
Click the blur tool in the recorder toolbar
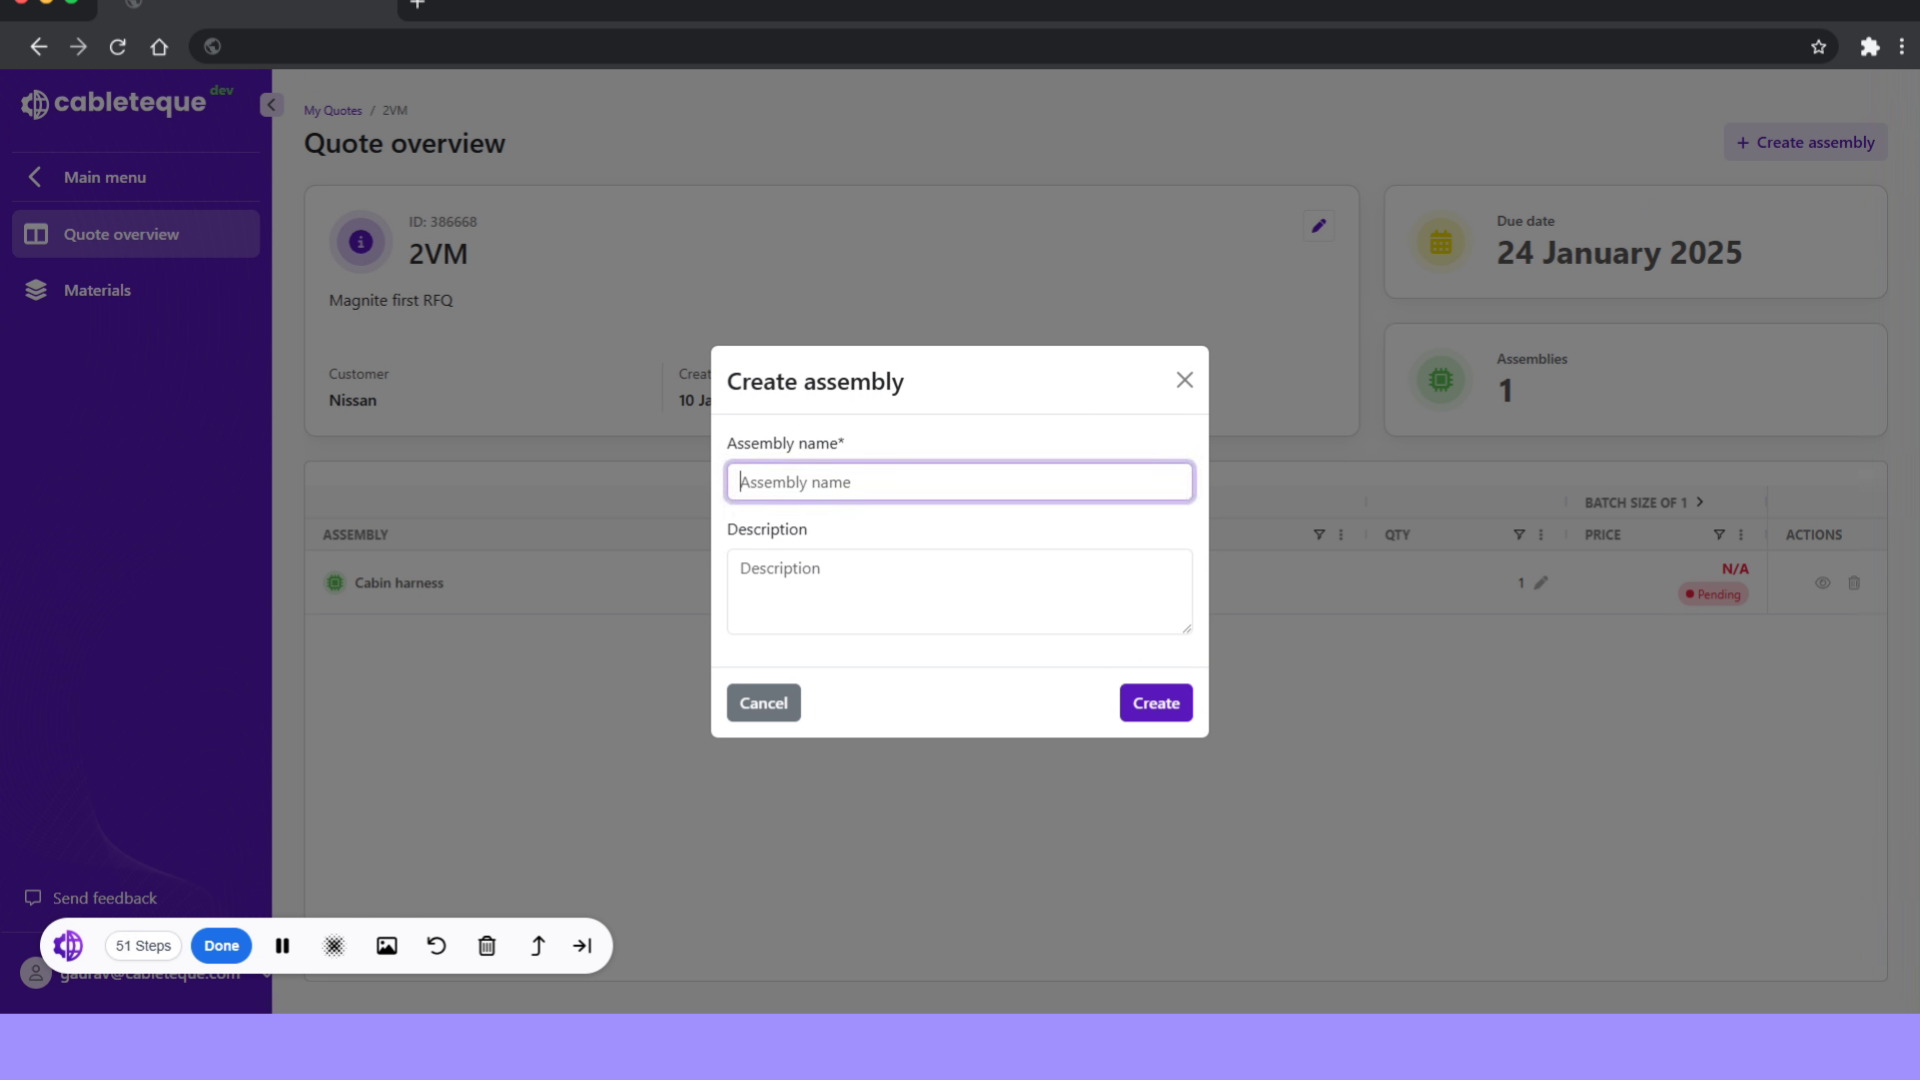coord(334,945)
